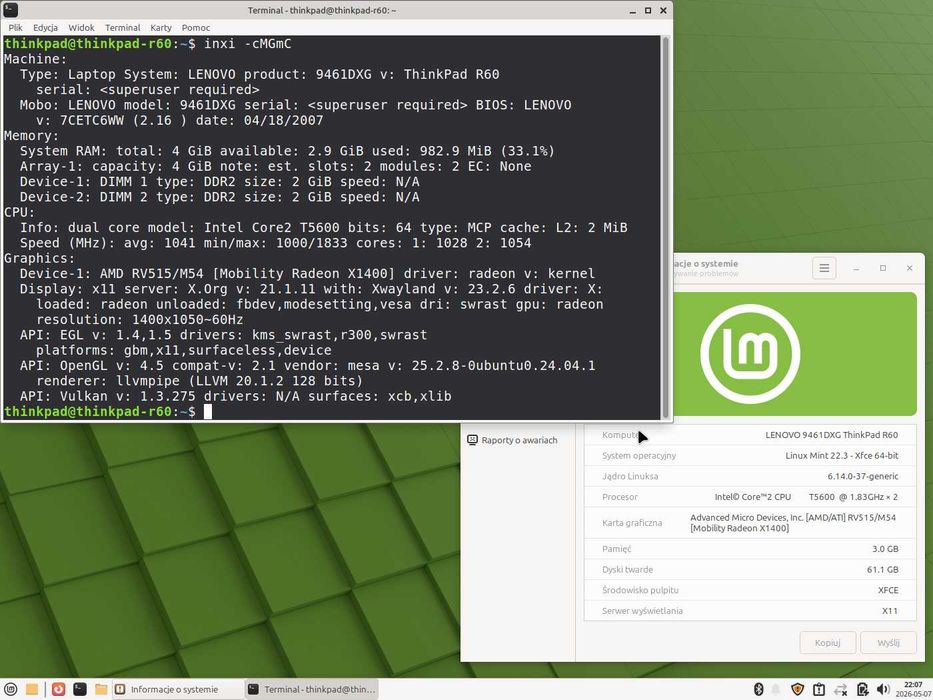Open the Terminal menu in the menu bar
The height and width of the screenshot is (700, 933).
click(x=123, y=27)
